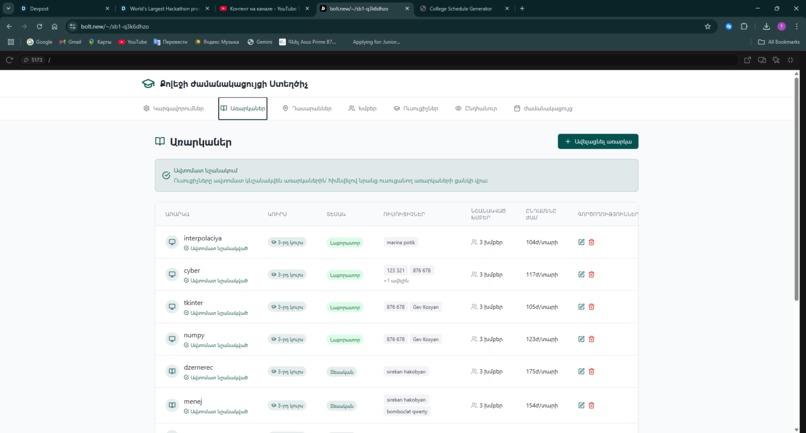Reload the page from browser toolbar
The height and width of the screenshot is (433, 806).
(x=39, y=26)
